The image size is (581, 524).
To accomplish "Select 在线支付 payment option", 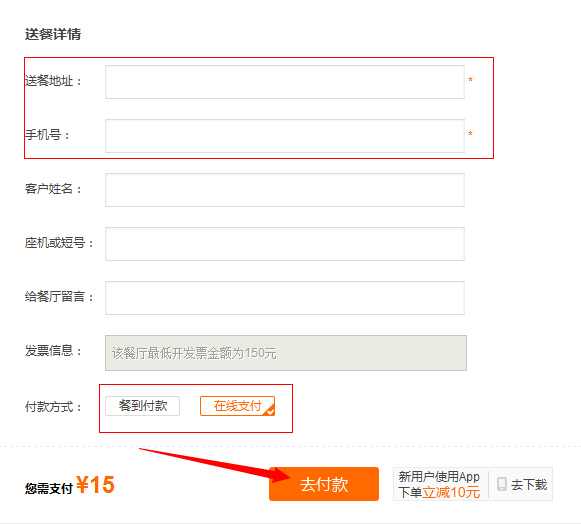I will pyautogui.click(x=238, y=406).
